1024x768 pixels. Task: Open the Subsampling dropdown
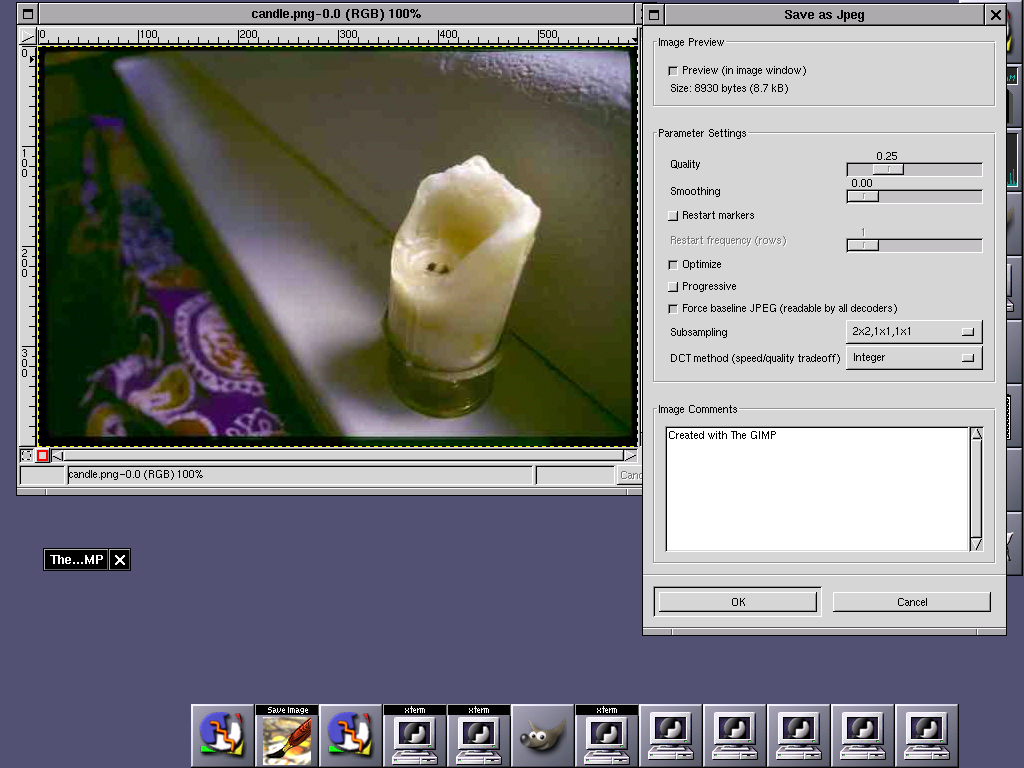point(914,332)
